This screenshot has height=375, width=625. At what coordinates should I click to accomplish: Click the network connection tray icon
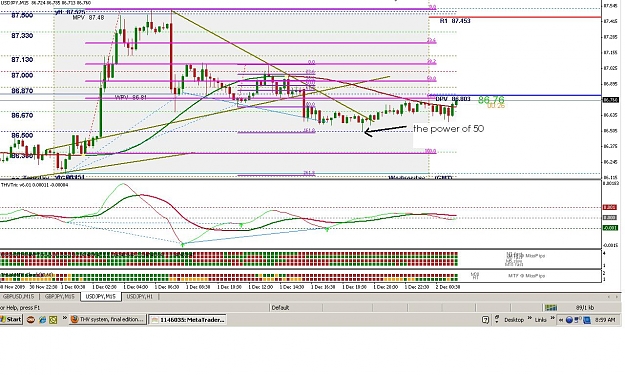click(578, 320)
